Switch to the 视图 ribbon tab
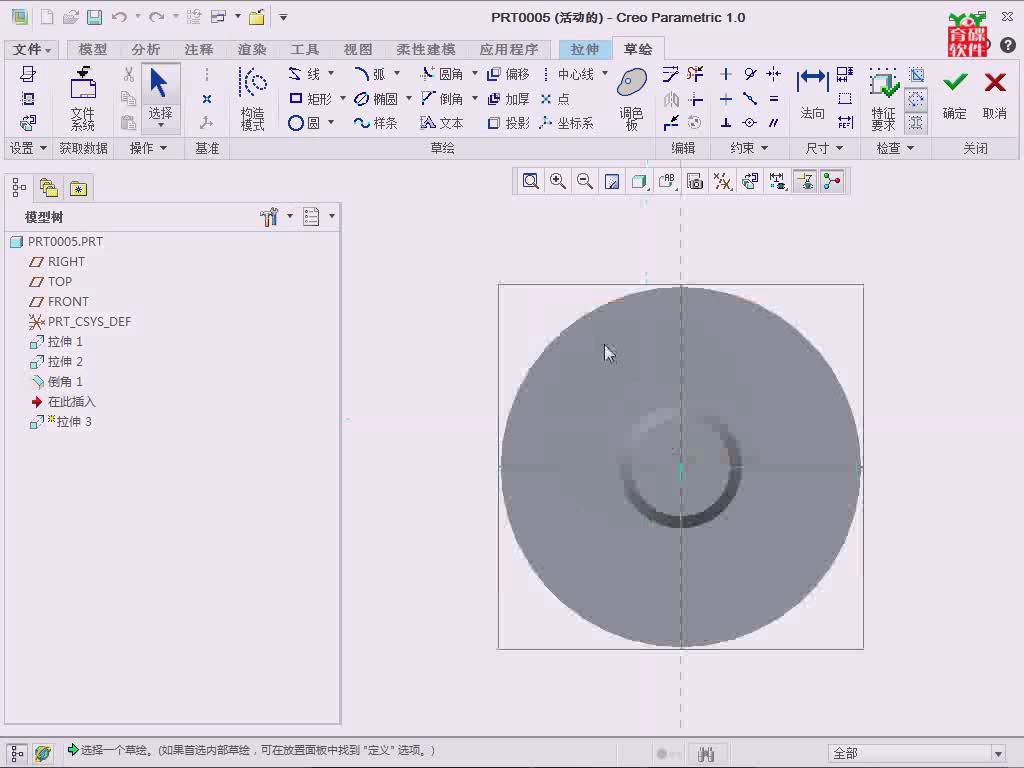 tap(357, 50)
